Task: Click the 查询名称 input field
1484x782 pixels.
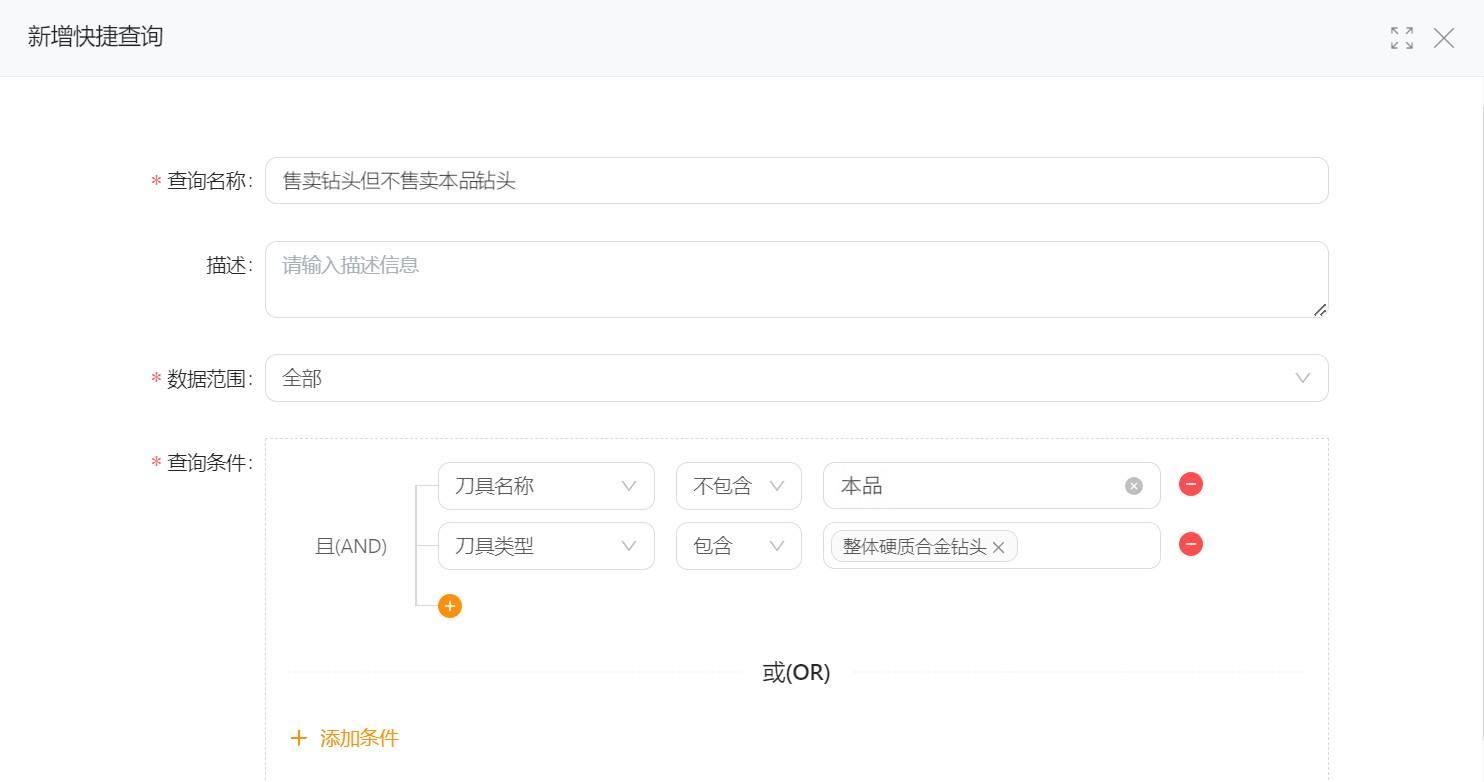Action: (795, 180)
